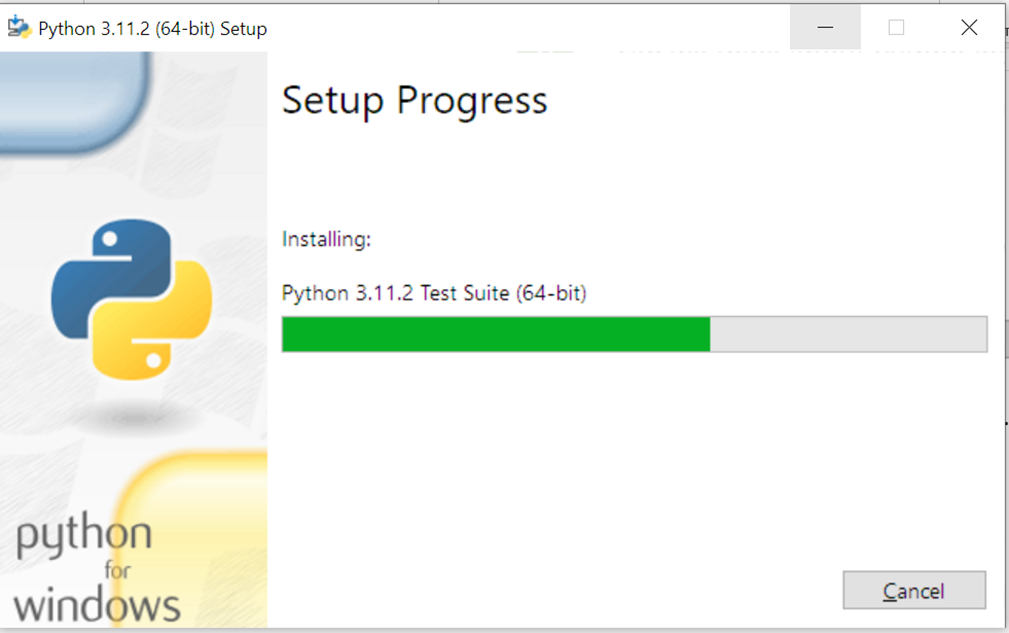1009x633 pixels.
Task: Click the 'Python 3.11.2 Test Suite (64-bit)' text
Action: point(434,293)
